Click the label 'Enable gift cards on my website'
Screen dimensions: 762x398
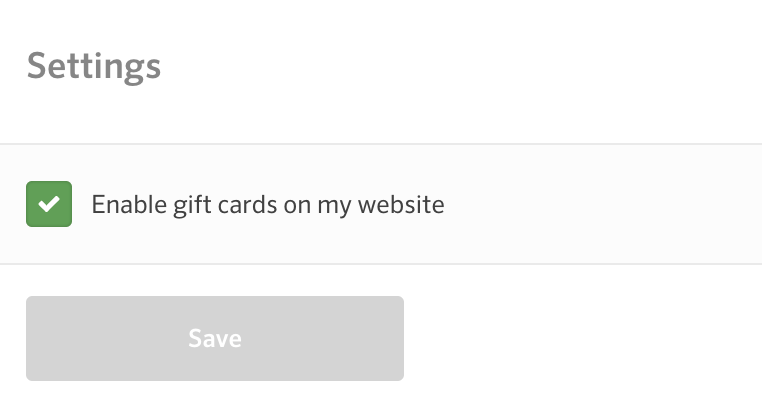point(268,205)
